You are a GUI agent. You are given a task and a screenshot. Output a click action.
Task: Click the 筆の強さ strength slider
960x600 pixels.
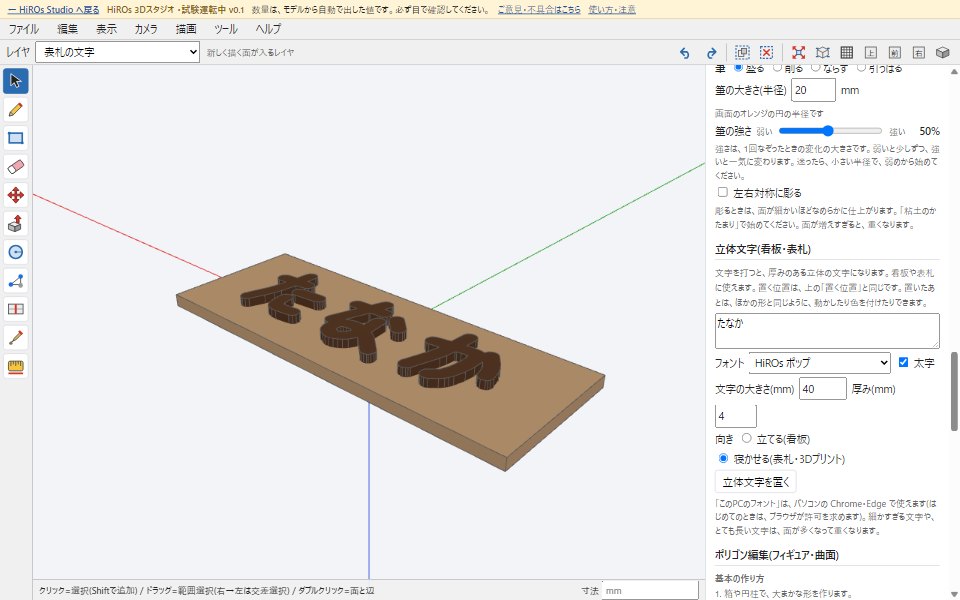coord(830,131)
